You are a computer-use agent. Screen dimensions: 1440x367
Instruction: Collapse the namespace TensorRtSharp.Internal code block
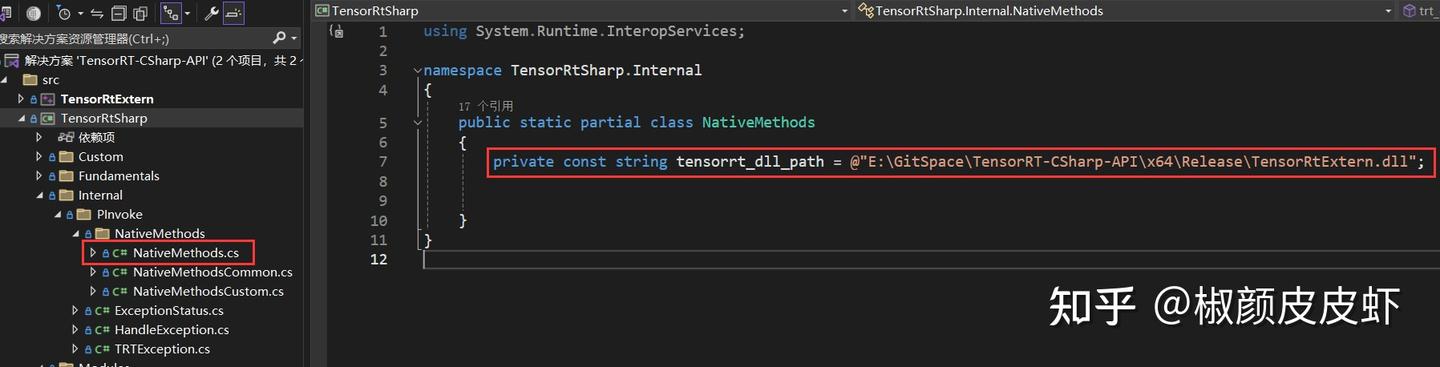tap(417, 71)
